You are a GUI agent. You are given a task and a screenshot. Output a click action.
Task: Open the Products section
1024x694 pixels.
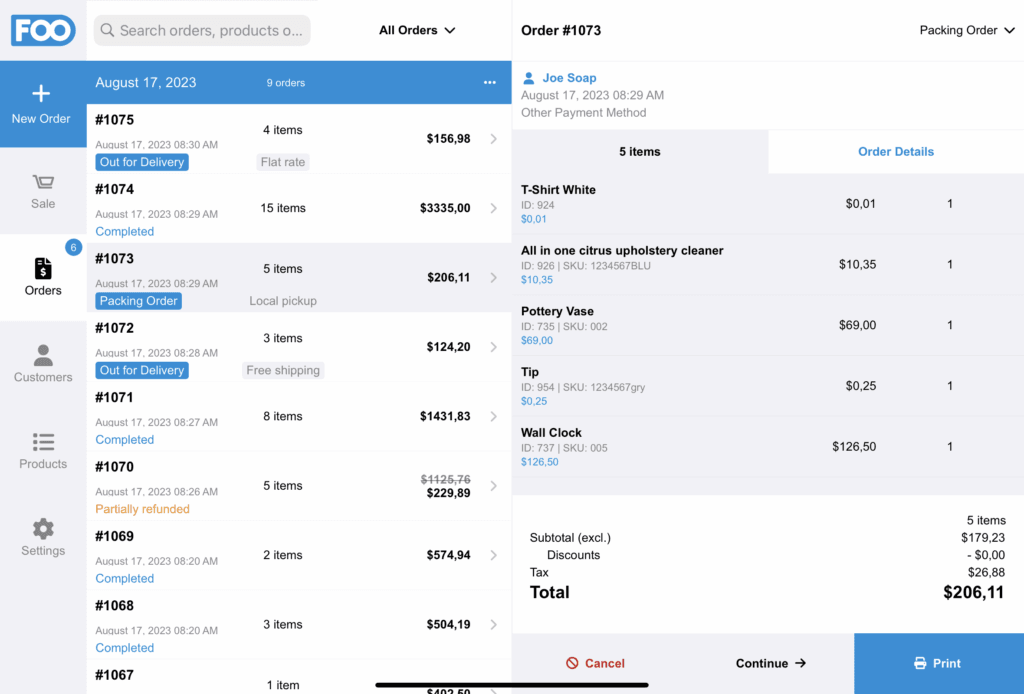click(42, 449)
